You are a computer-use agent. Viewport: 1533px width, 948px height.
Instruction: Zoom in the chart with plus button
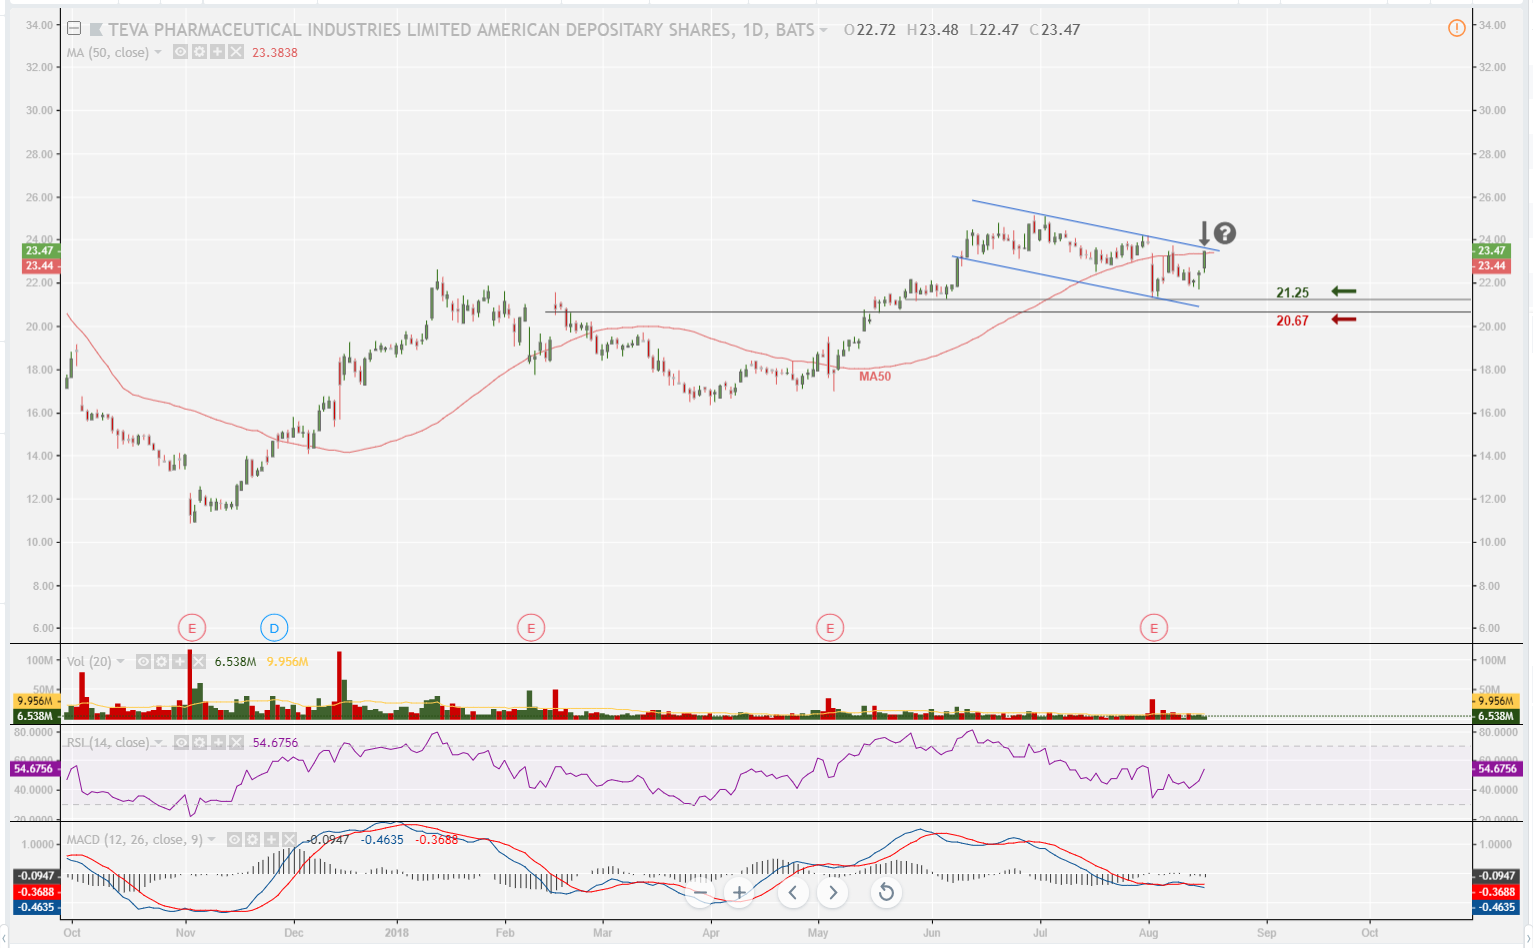[x=739, y=892]
